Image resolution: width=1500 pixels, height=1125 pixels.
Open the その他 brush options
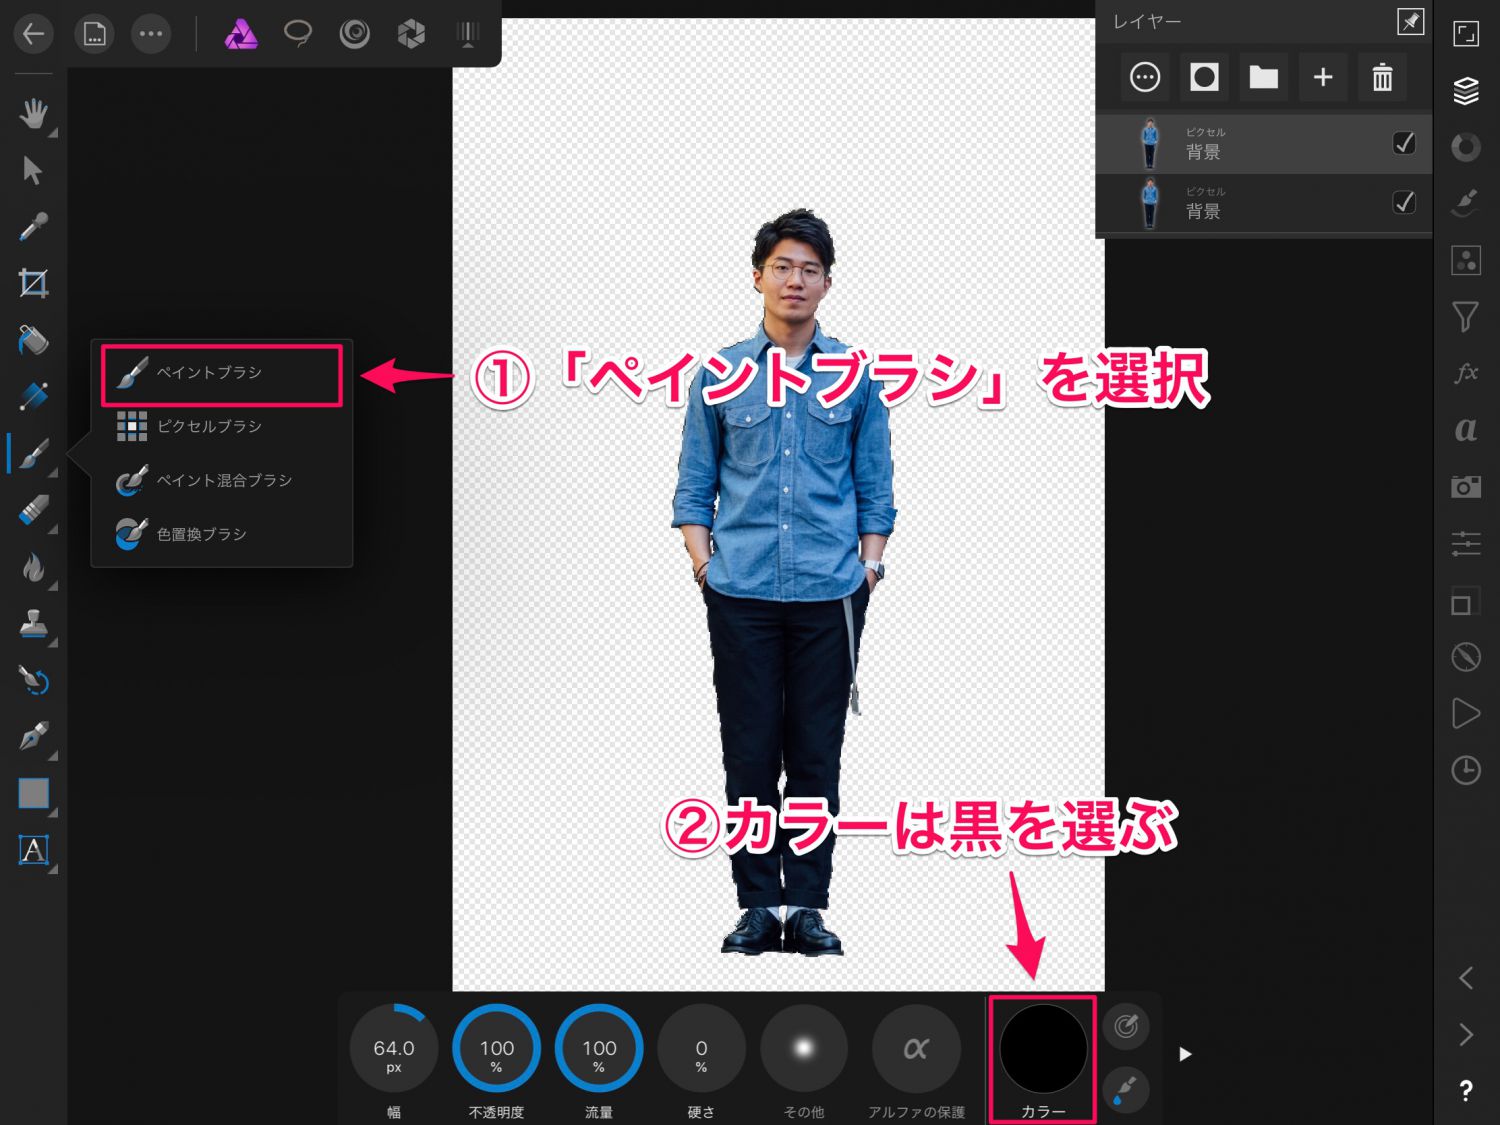tap(804, 1049)
